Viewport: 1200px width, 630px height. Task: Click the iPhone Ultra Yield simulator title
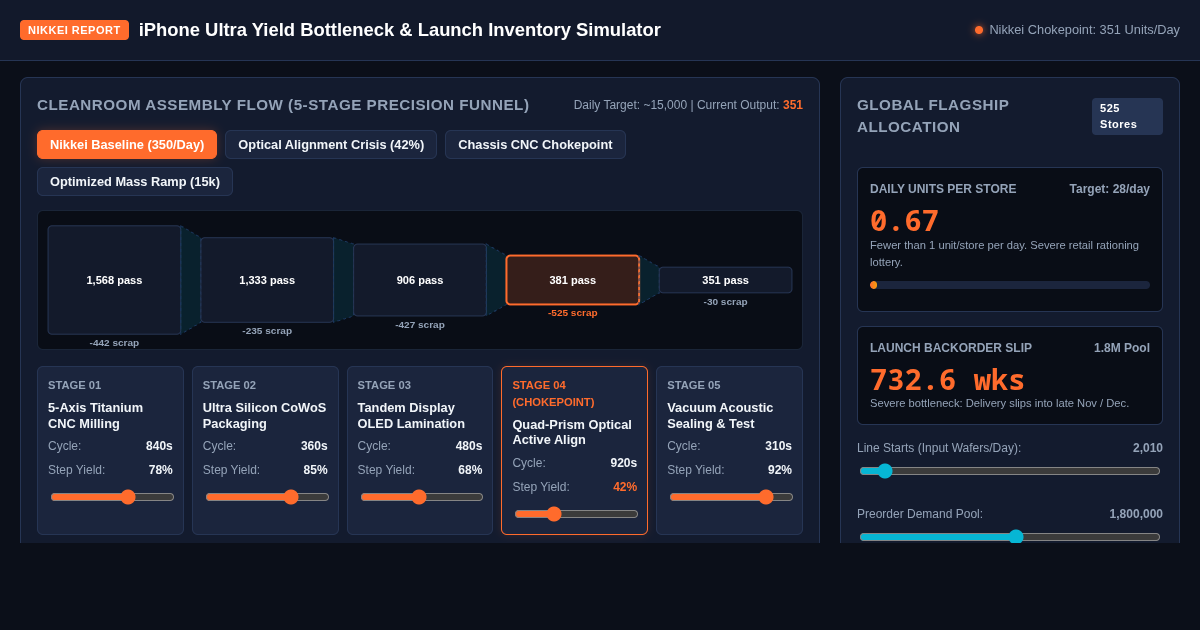400,30
